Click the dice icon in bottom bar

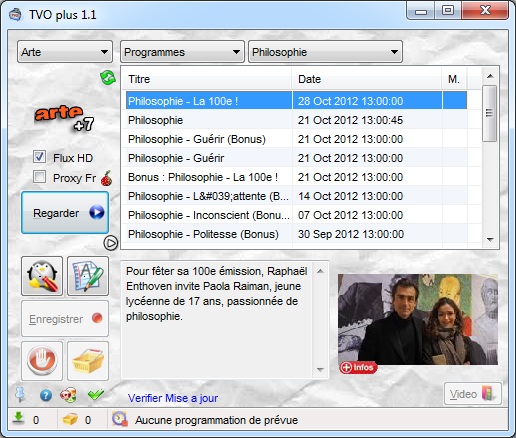click(68, 395)
